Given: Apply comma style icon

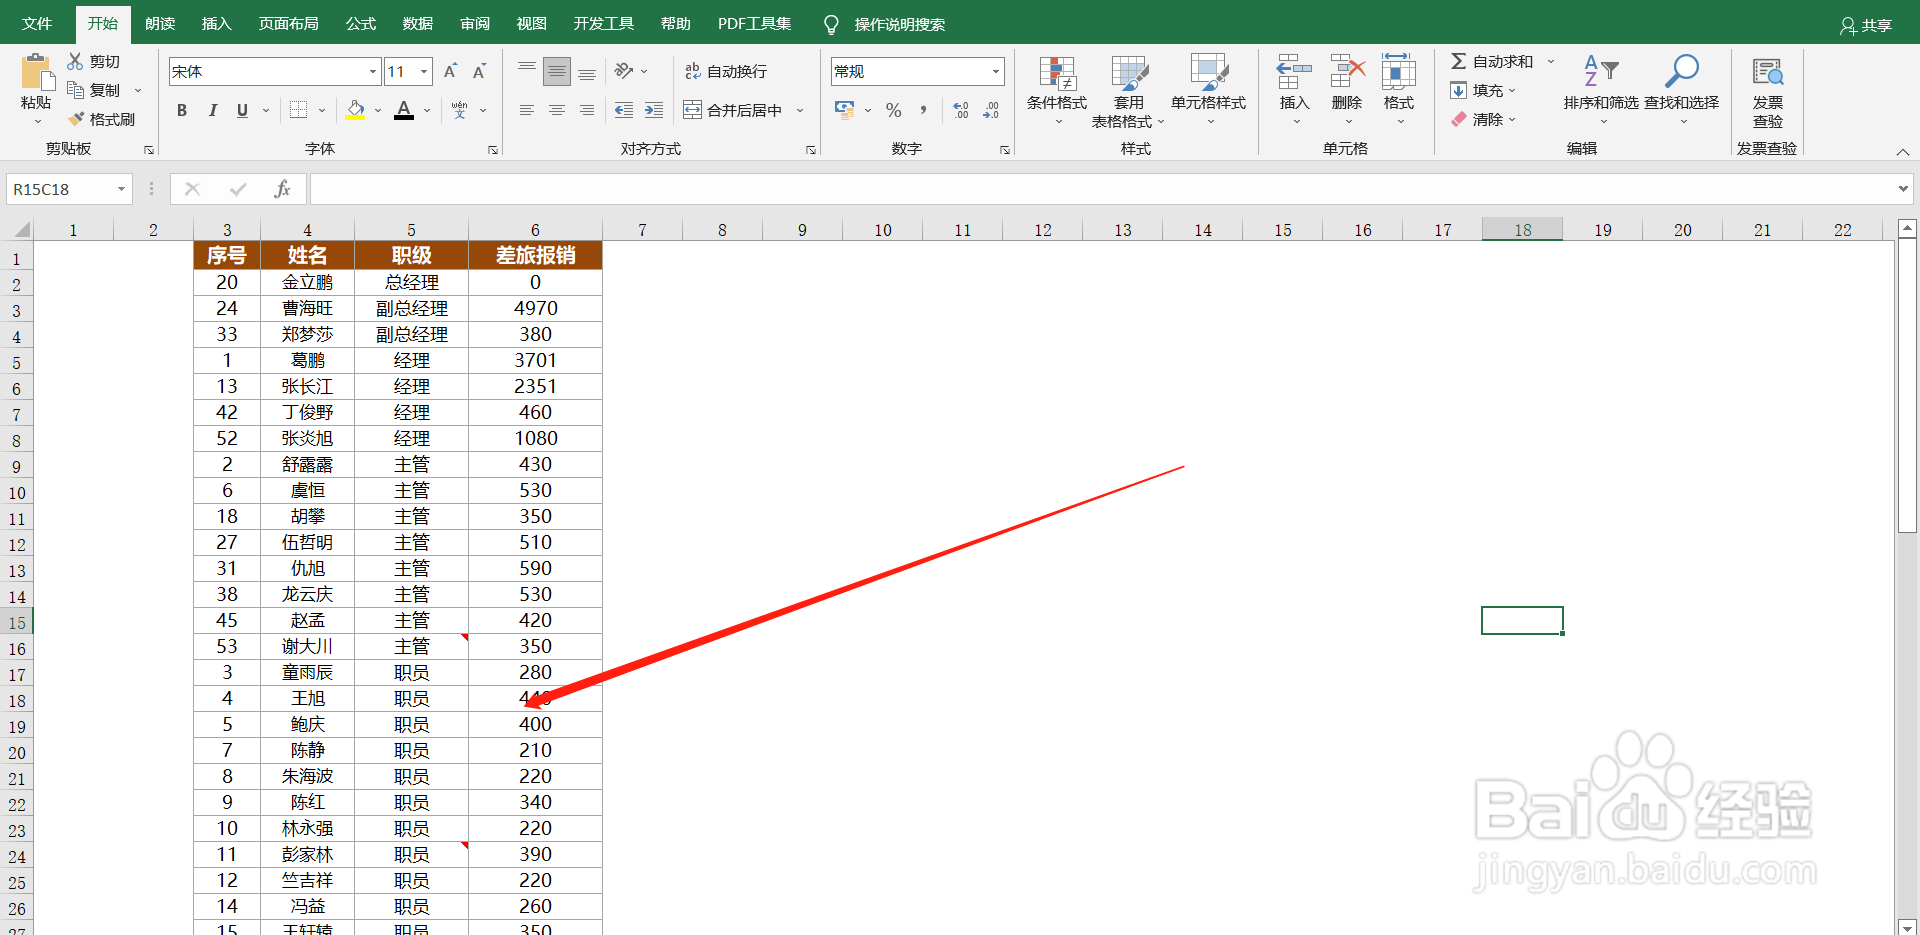Looking at the screenshot, I should tap(923, 110).
